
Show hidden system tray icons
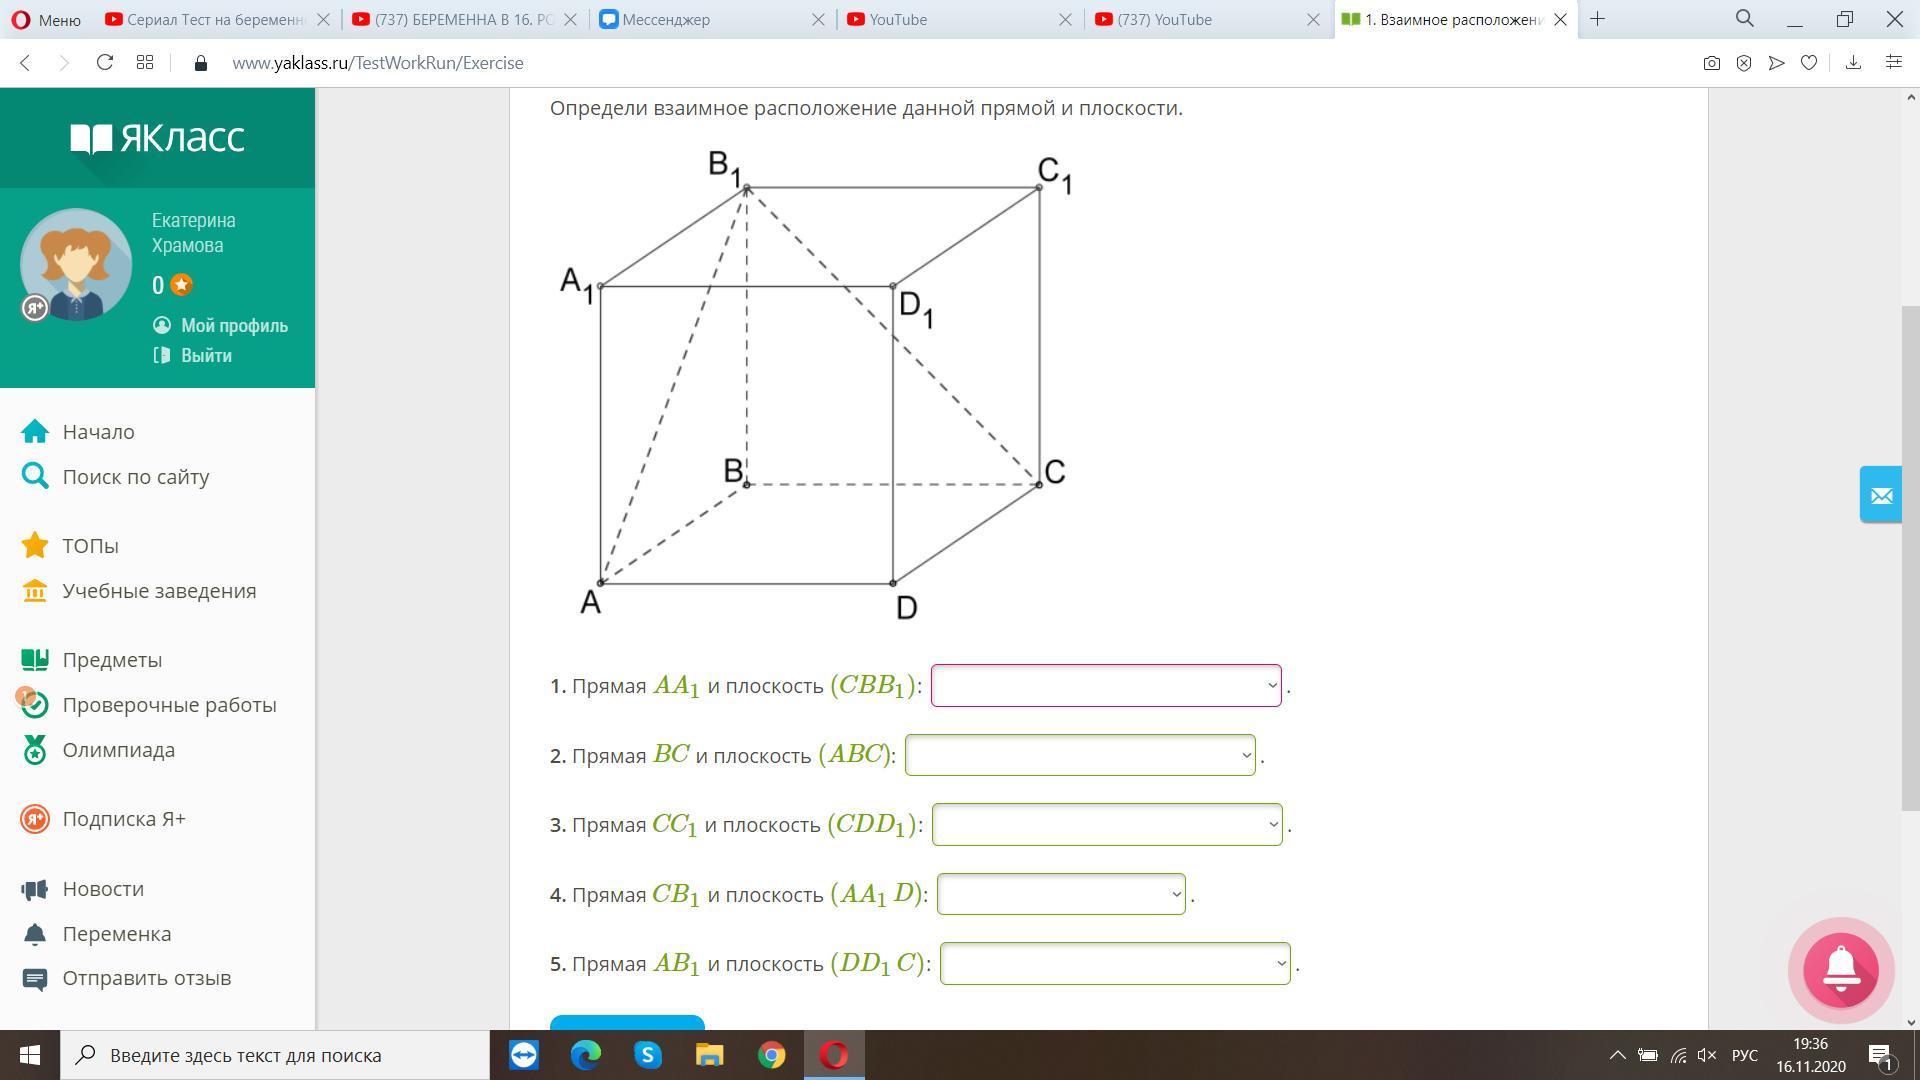tap(1617, 1055)
